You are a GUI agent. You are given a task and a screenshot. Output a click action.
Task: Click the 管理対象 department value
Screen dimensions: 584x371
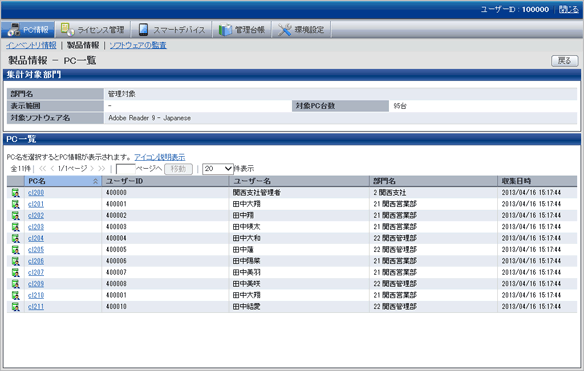pos(121,94)
